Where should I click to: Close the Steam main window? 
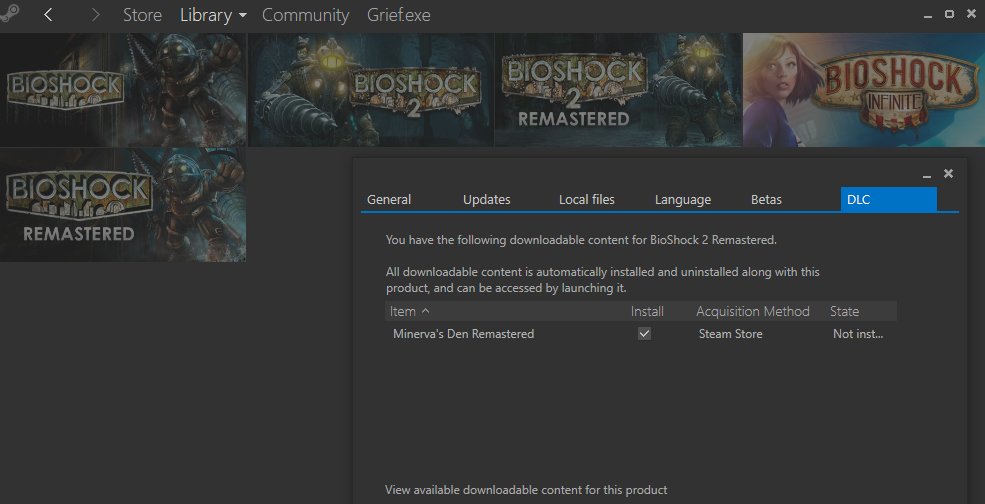(973, 14)
